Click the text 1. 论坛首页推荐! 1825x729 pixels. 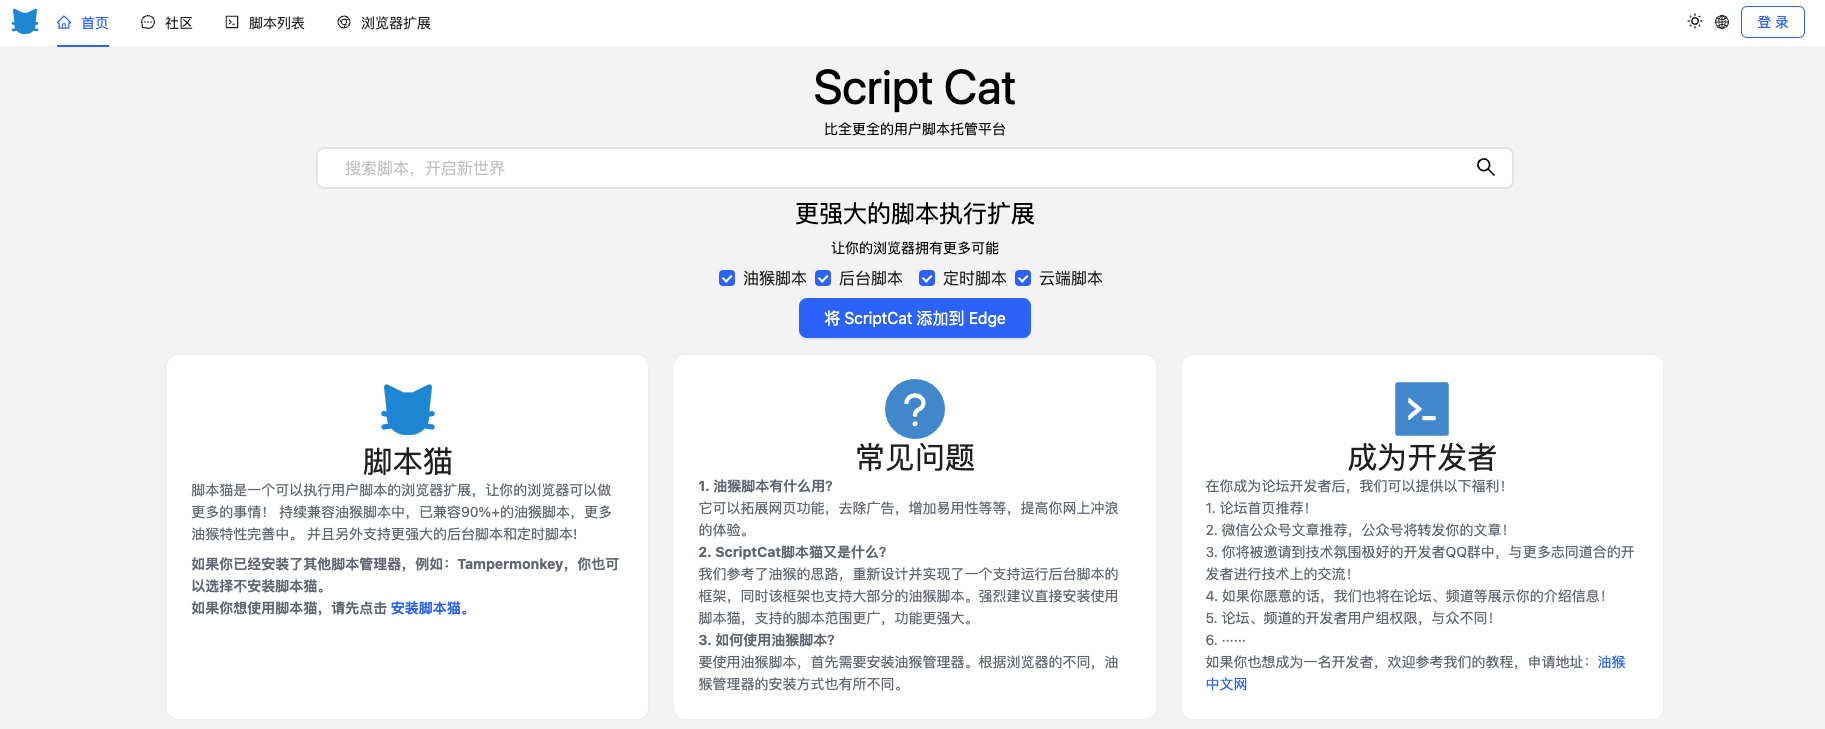click(x=1258, y=508)
